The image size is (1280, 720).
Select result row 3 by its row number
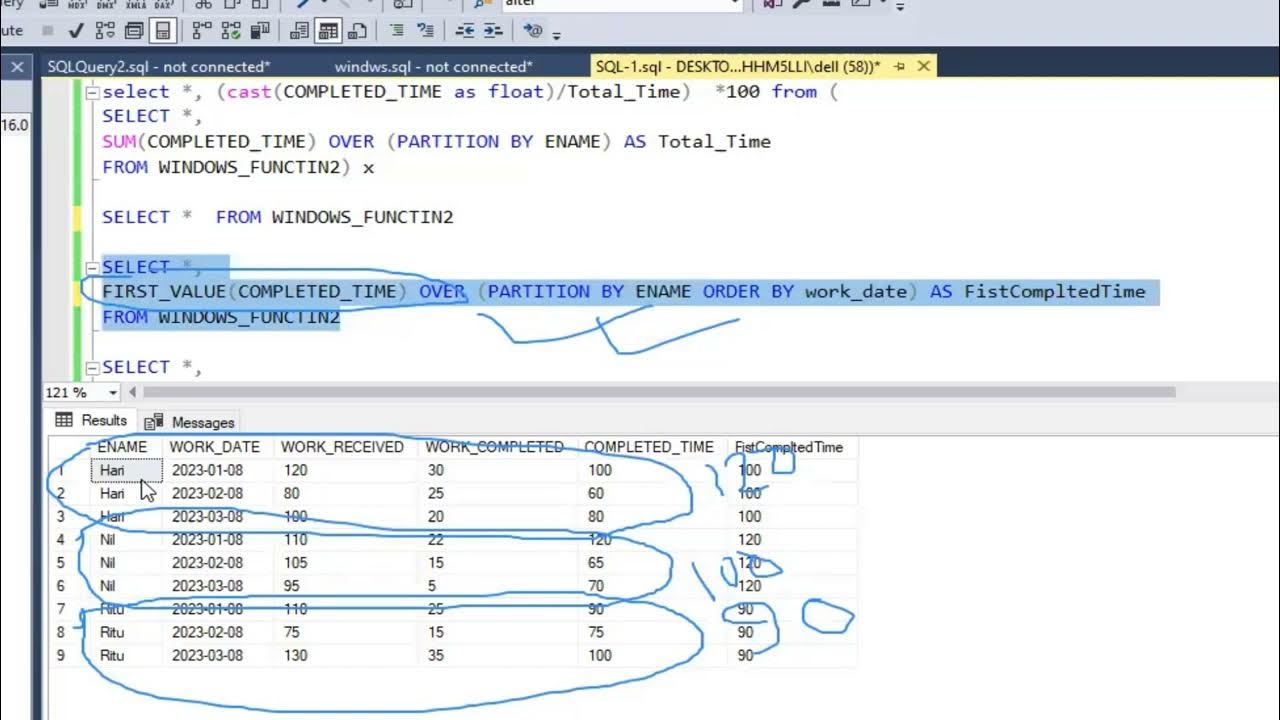[x=62, y=517]
